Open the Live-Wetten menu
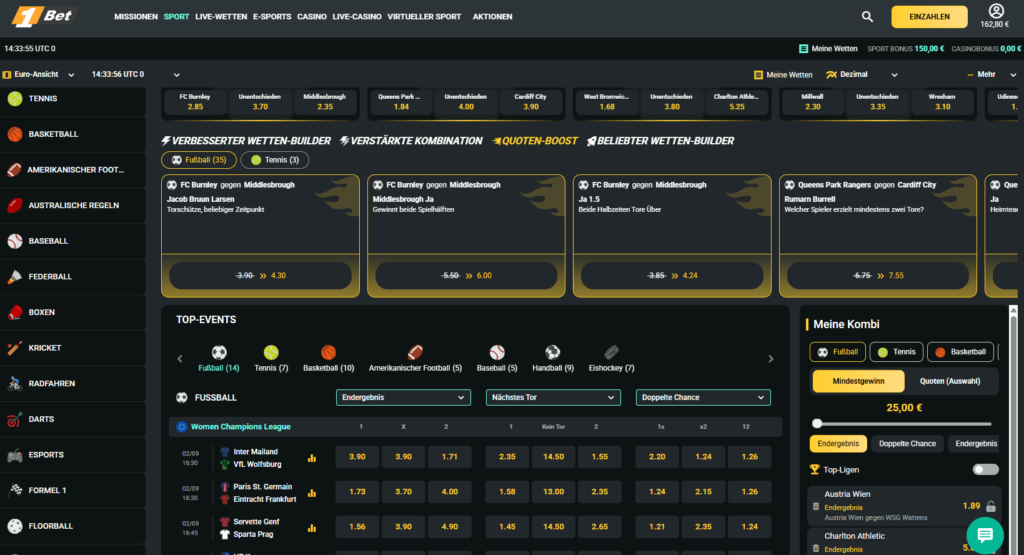 (x=221, y=17)
